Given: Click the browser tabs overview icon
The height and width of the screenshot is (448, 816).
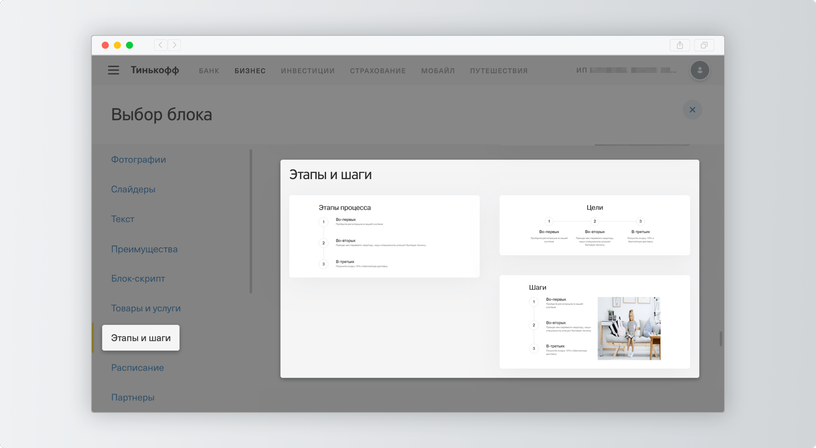Looking at the screenshot, I should pos(704,45).
